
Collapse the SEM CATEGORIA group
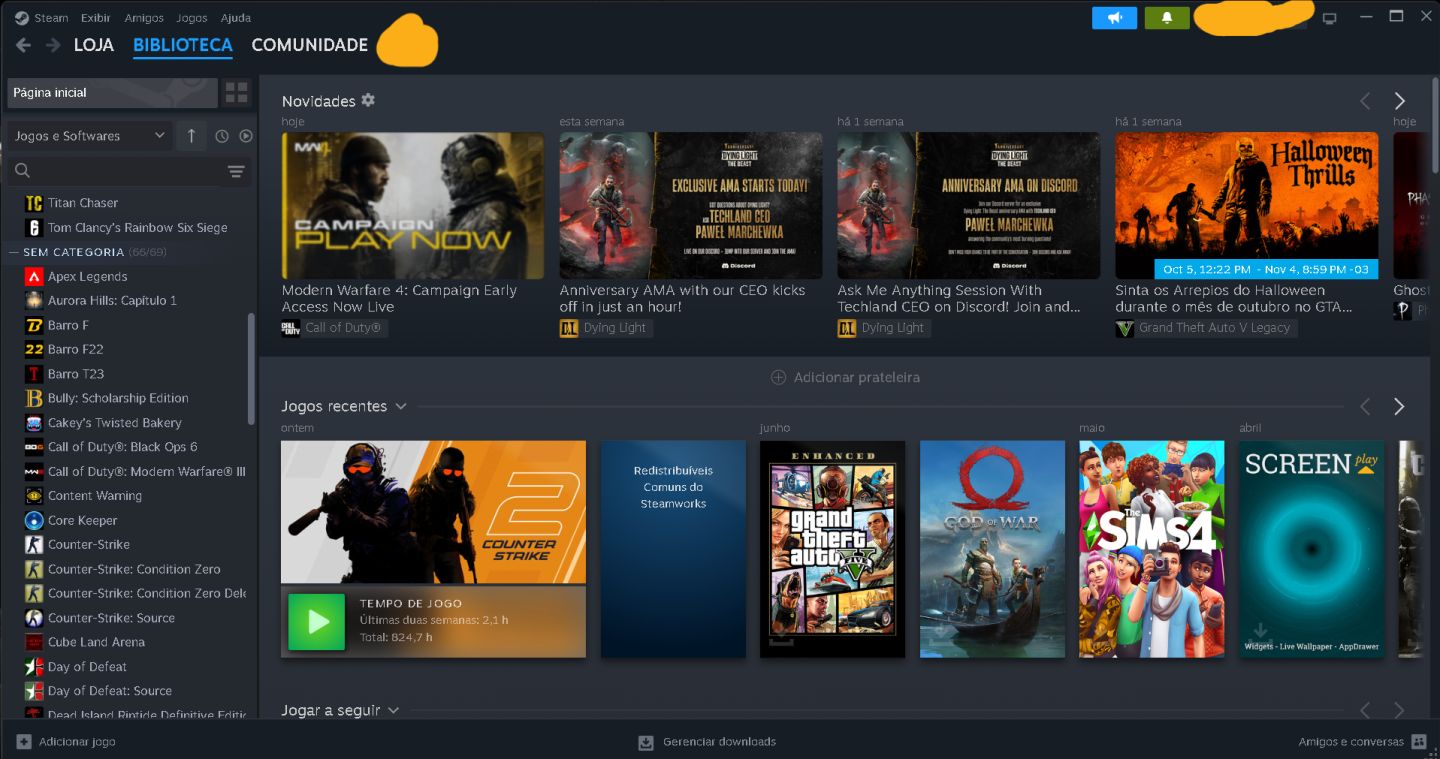coord(14,252)
